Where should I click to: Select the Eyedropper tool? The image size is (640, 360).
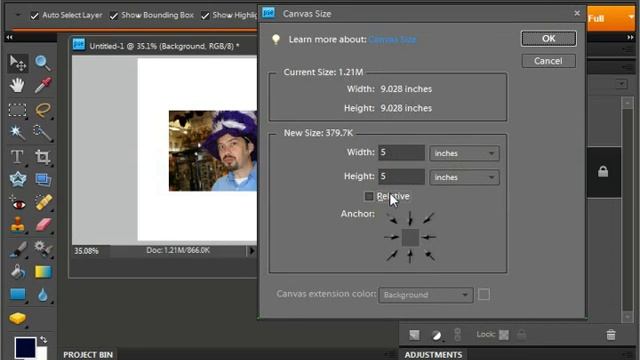coord(42,85)
